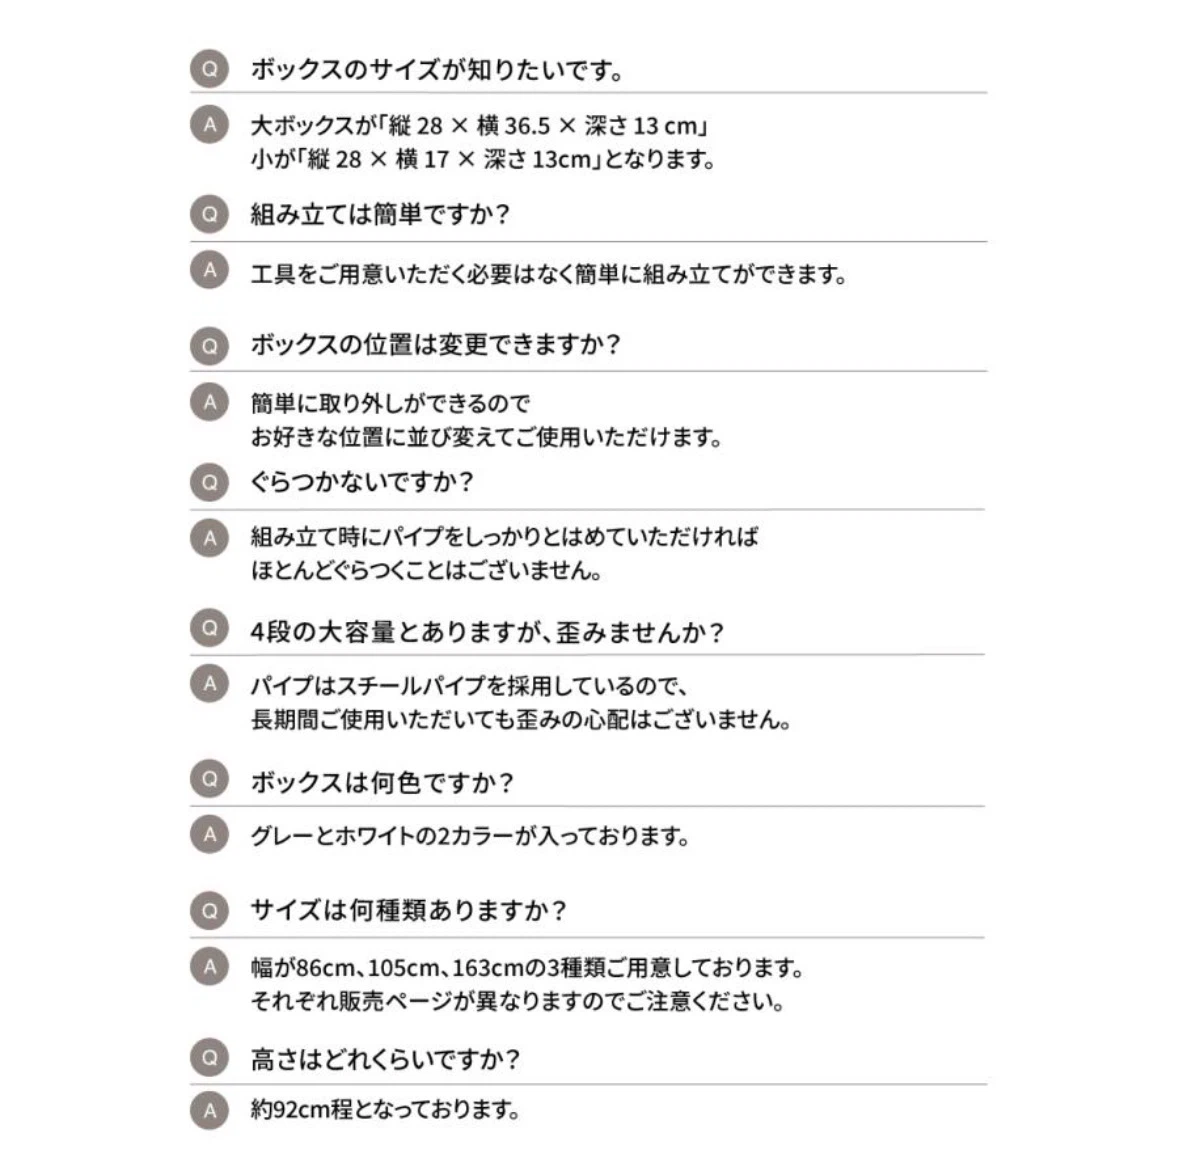The width and height of the screenshot is (1179, 1159).
Task: Click the answer お好きな位置に並び変えて
Action: coord(486,436)
